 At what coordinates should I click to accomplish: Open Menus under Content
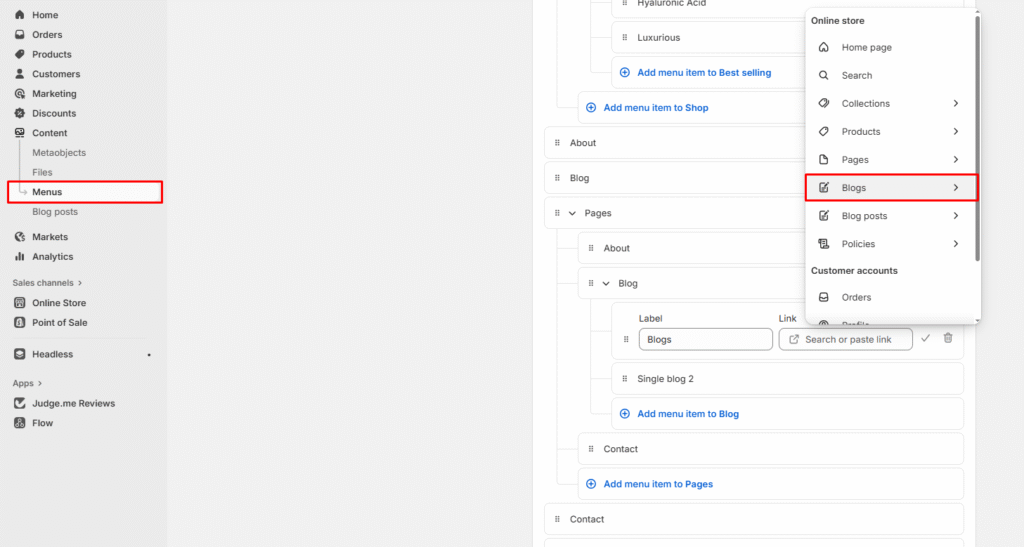click(x=47, y=192)
